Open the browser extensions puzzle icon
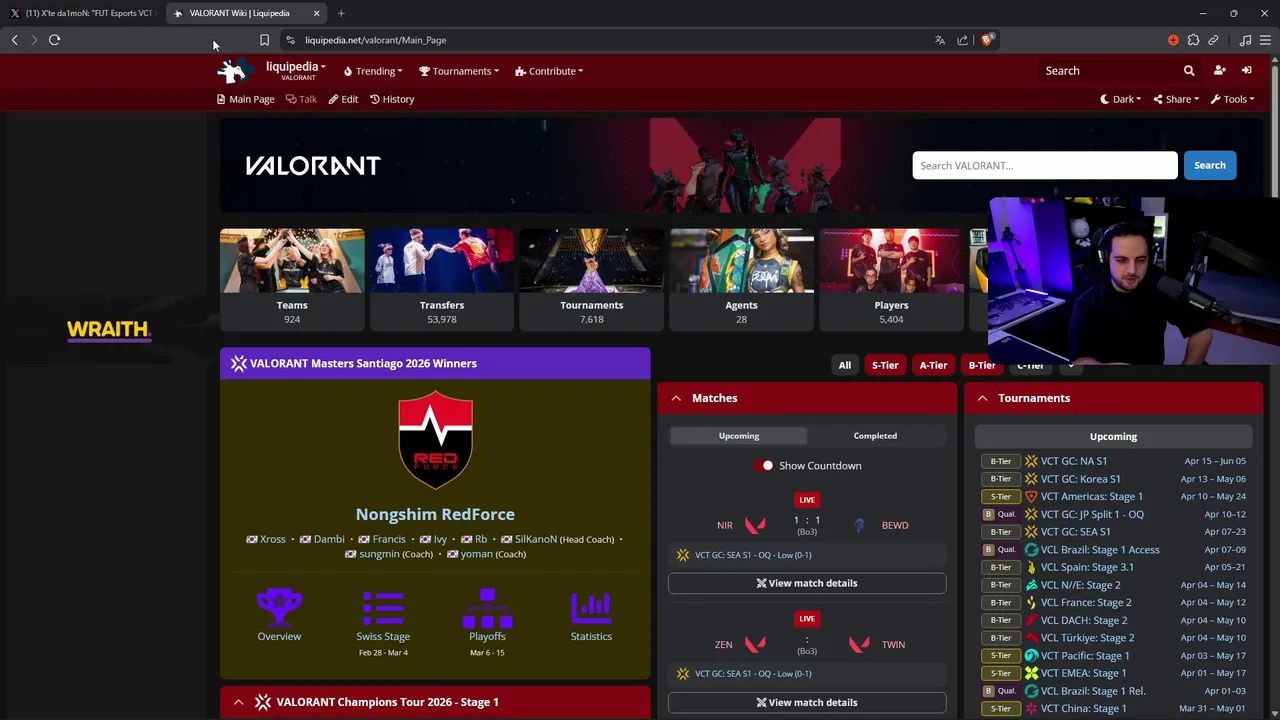 (x=1193, y=40)
